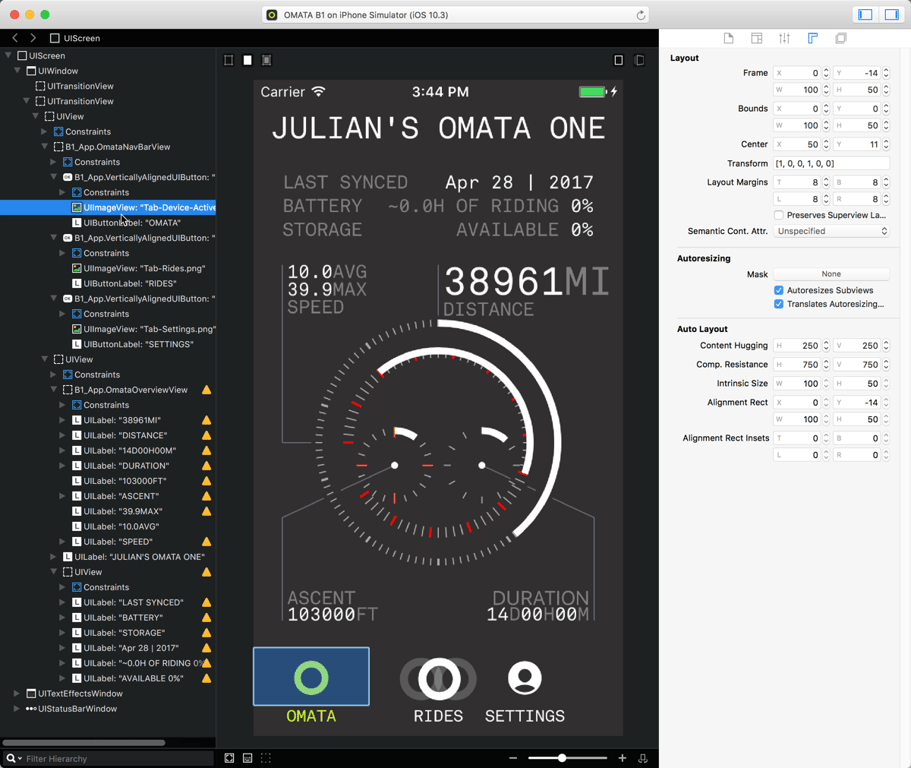Expand the UILabel "LAST SYNCED" node

pos(62,602)
